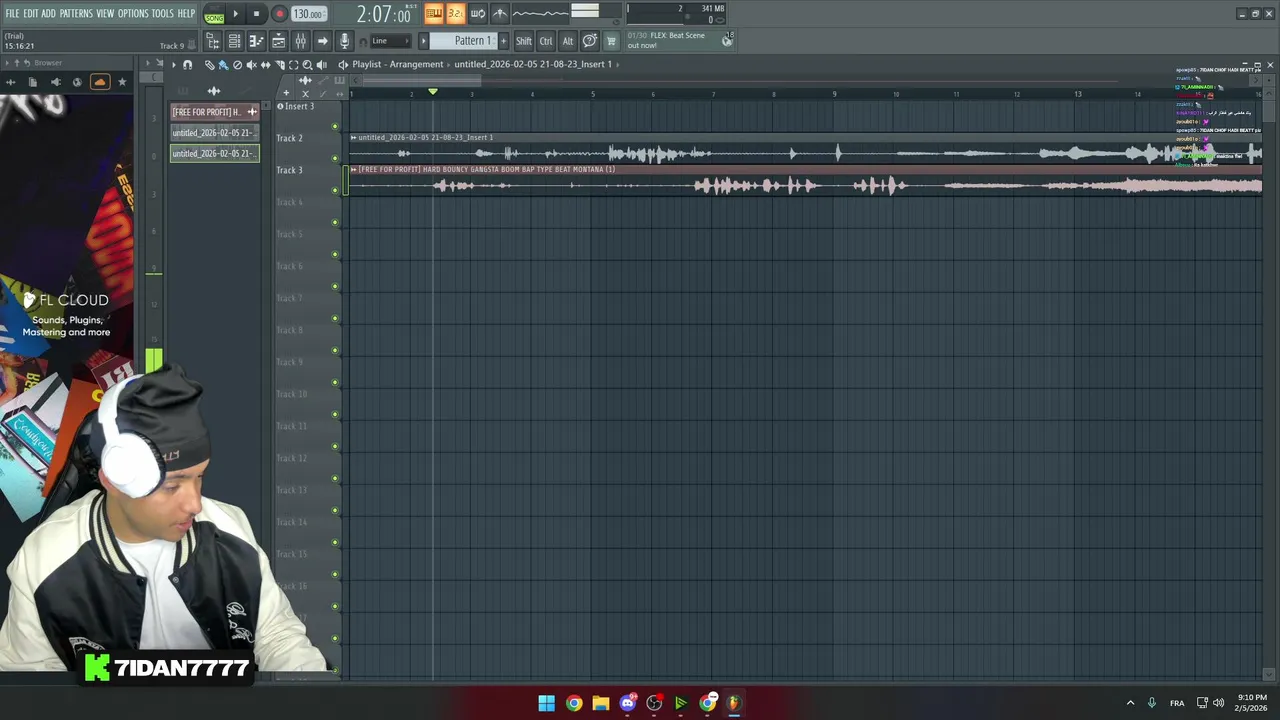Click the 130.000 tempo field

[308, 14]
